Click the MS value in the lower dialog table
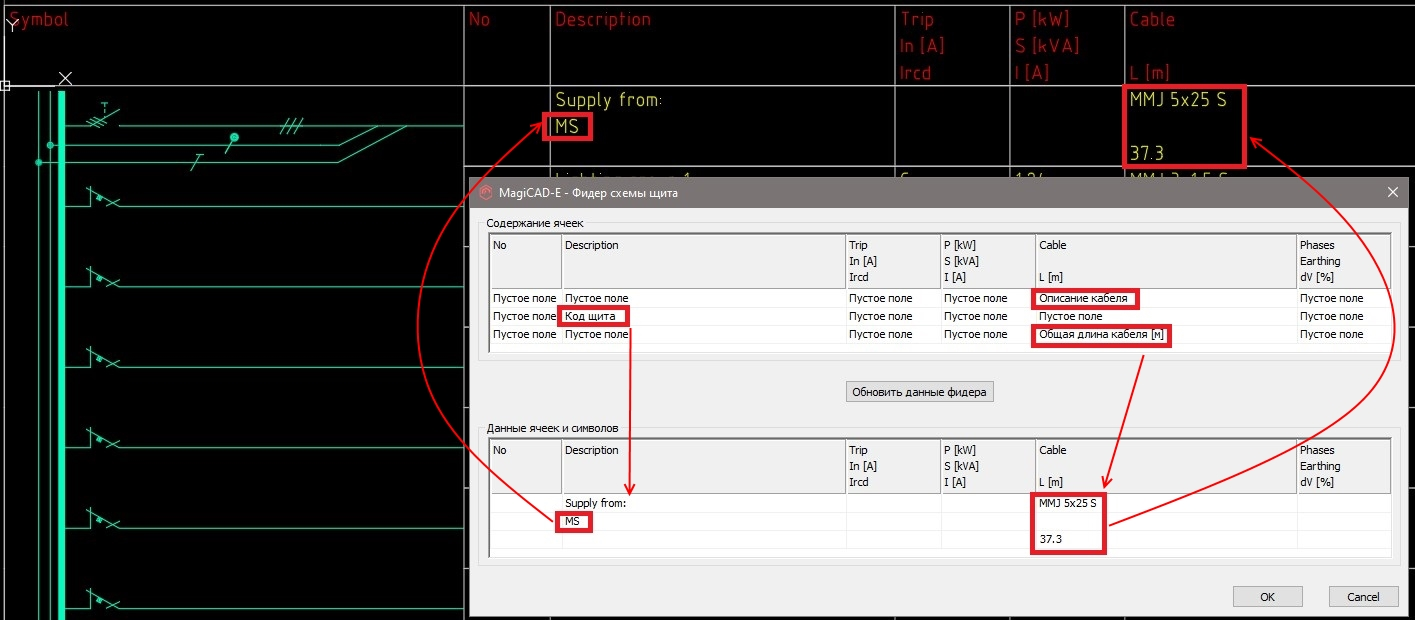 point(573,521)
